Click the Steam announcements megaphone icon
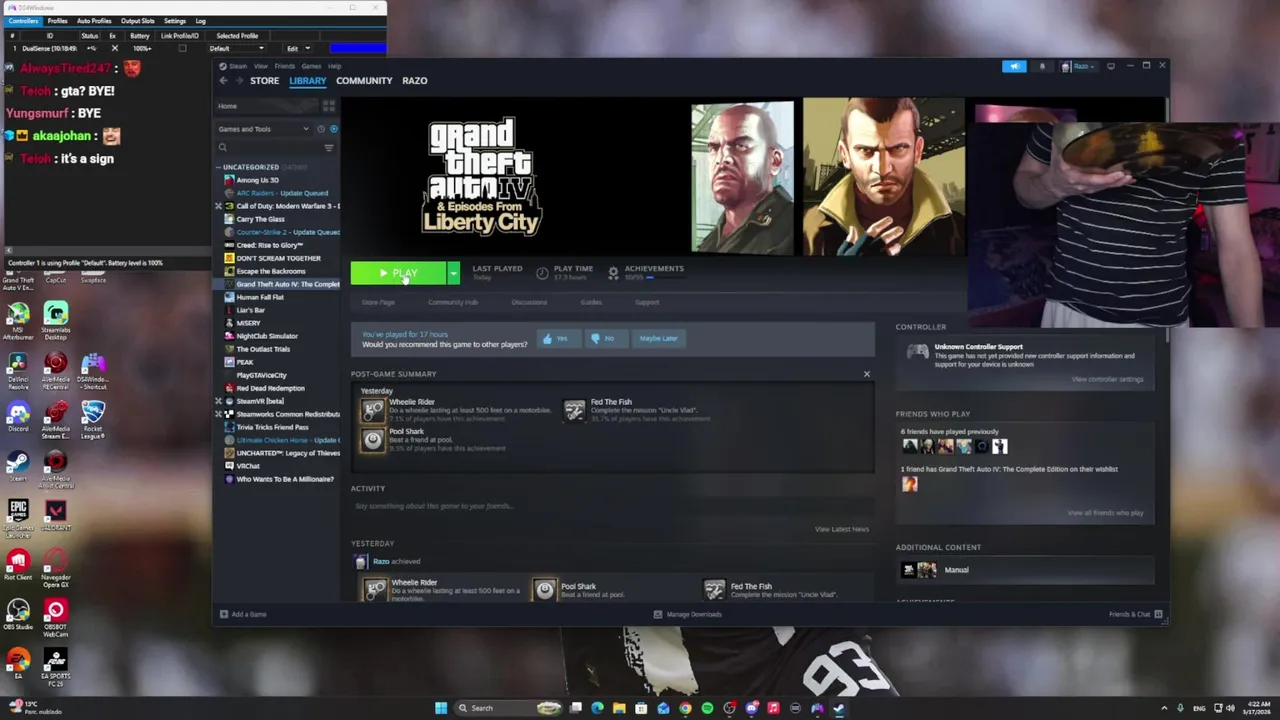The height and width of the screenshot is (720, 1280). coord(1014,66)
